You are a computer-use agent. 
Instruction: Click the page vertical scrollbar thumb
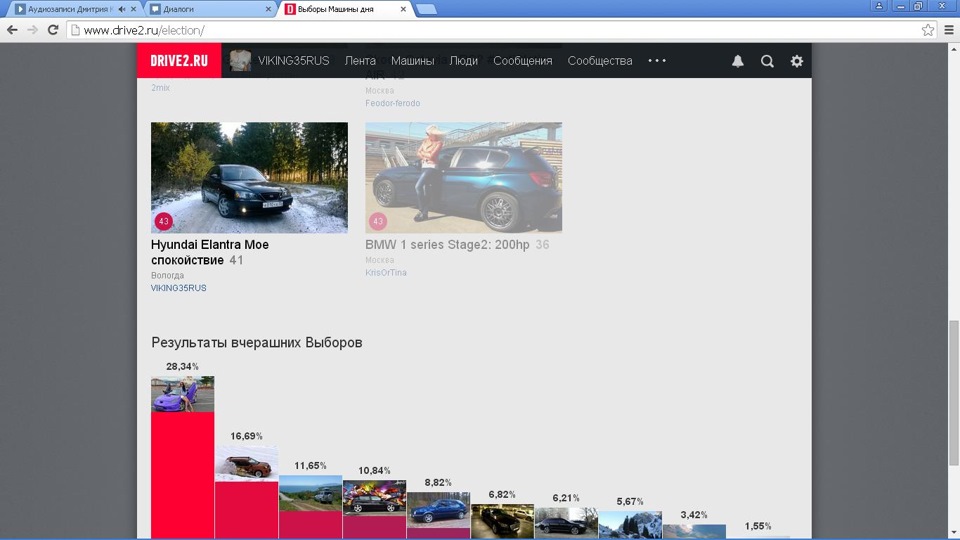[x=953, y=392]
